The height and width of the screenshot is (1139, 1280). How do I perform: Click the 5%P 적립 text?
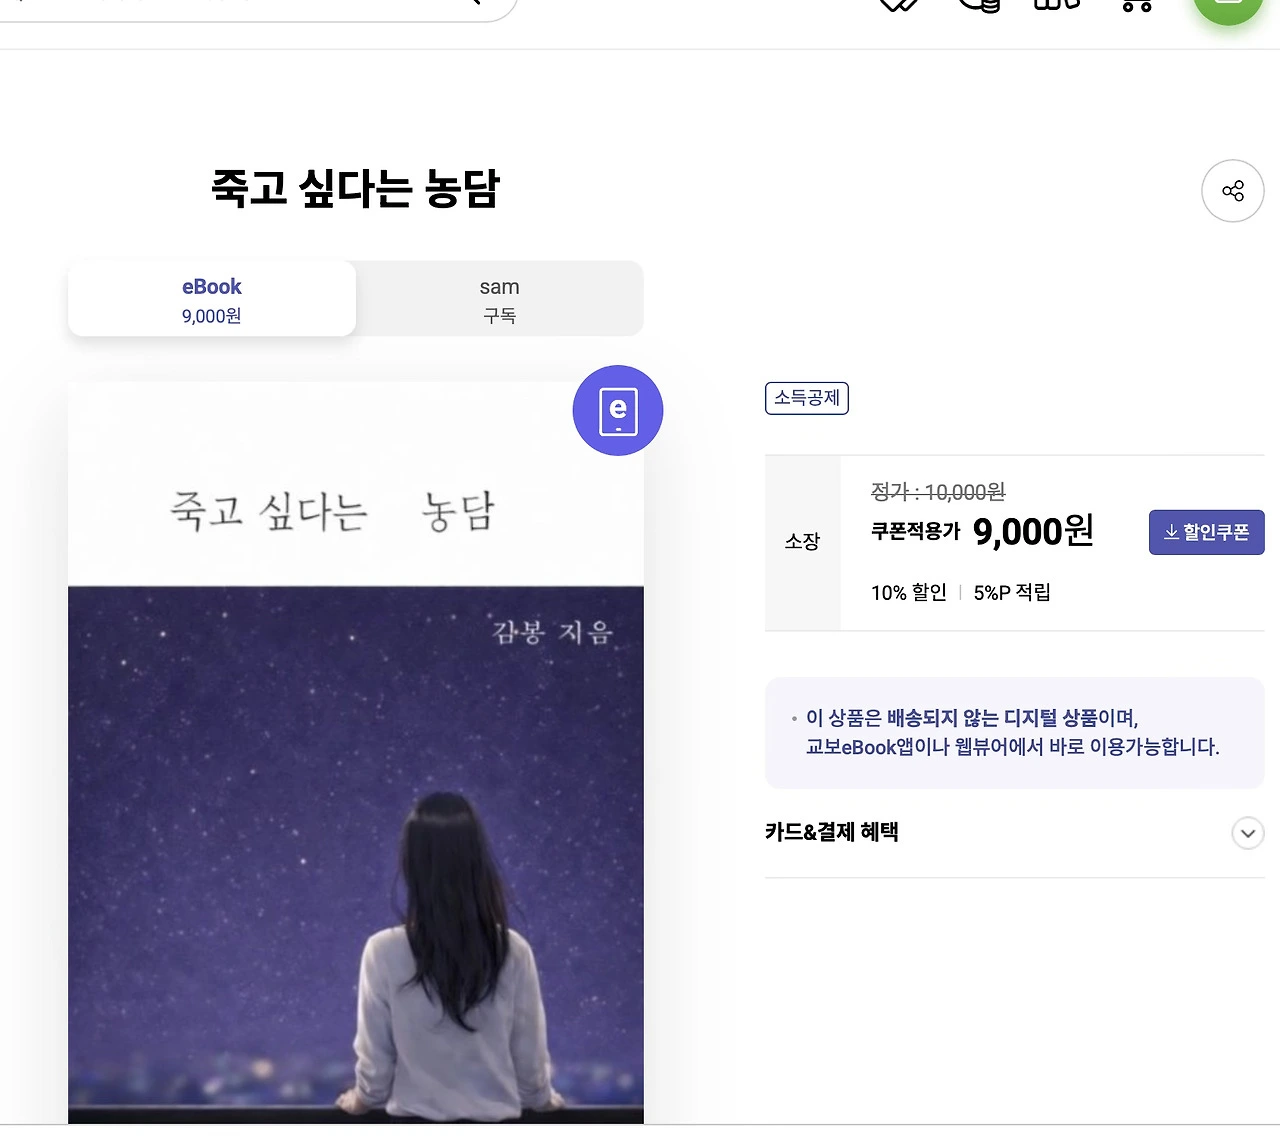pyautogui.click(x=1012, y=592)
